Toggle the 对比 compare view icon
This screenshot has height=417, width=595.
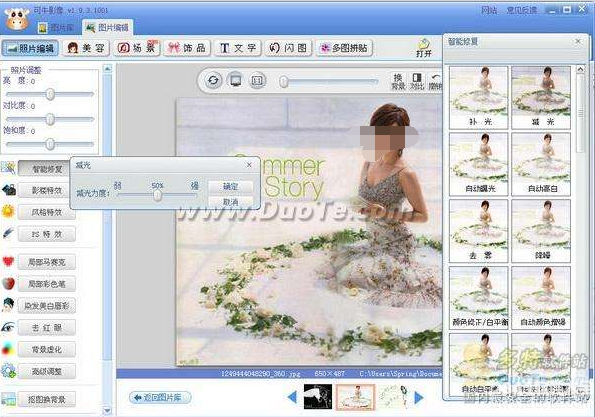click(417, 81)
